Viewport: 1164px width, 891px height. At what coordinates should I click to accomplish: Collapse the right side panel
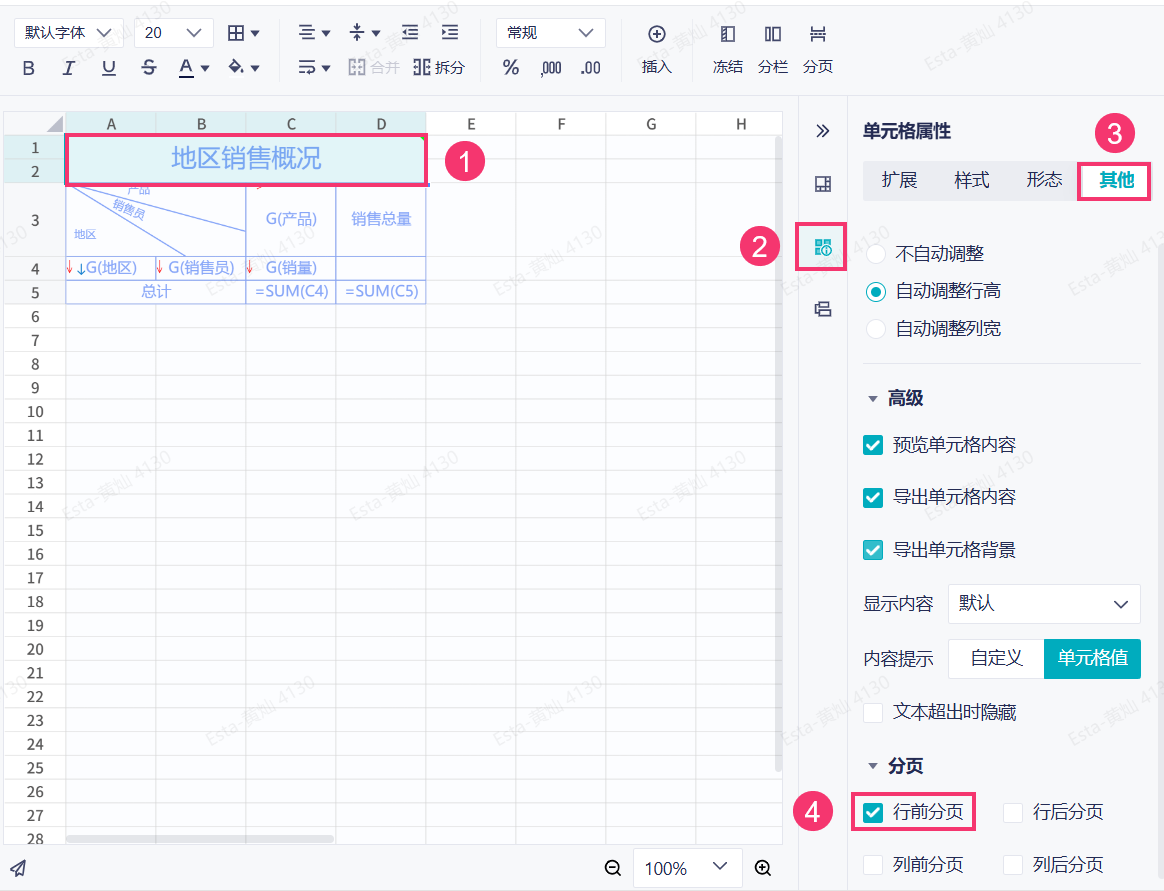coord(823,131)
